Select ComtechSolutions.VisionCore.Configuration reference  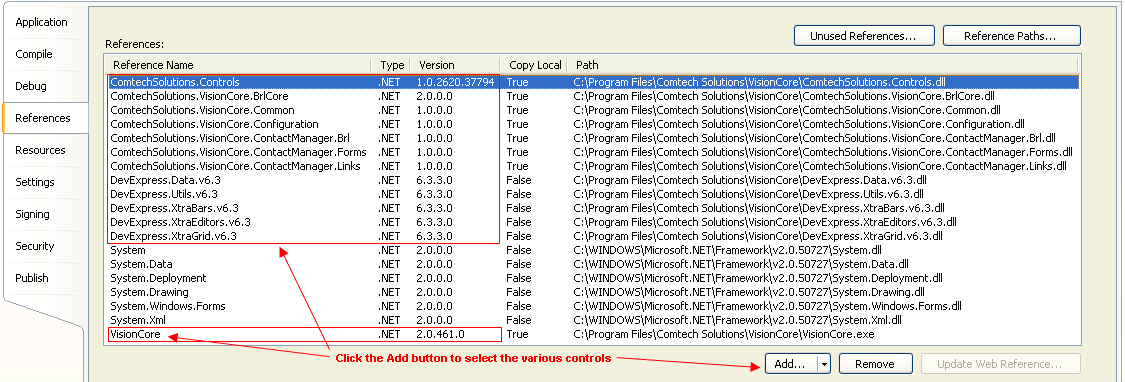(593, 124)
